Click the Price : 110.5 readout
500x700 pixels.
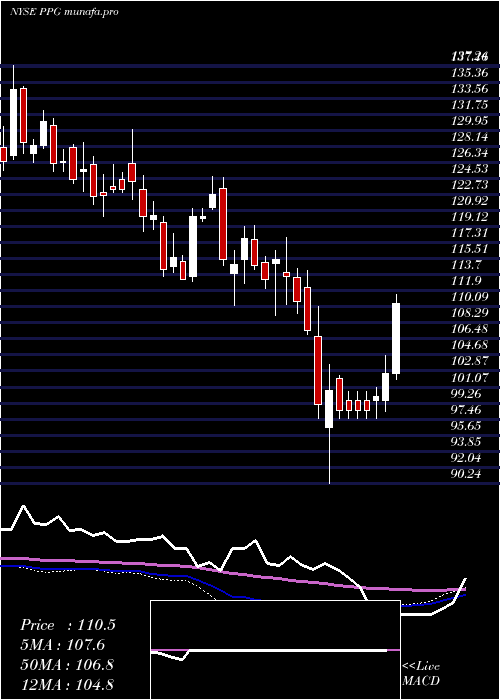click(x=68, y=625)
